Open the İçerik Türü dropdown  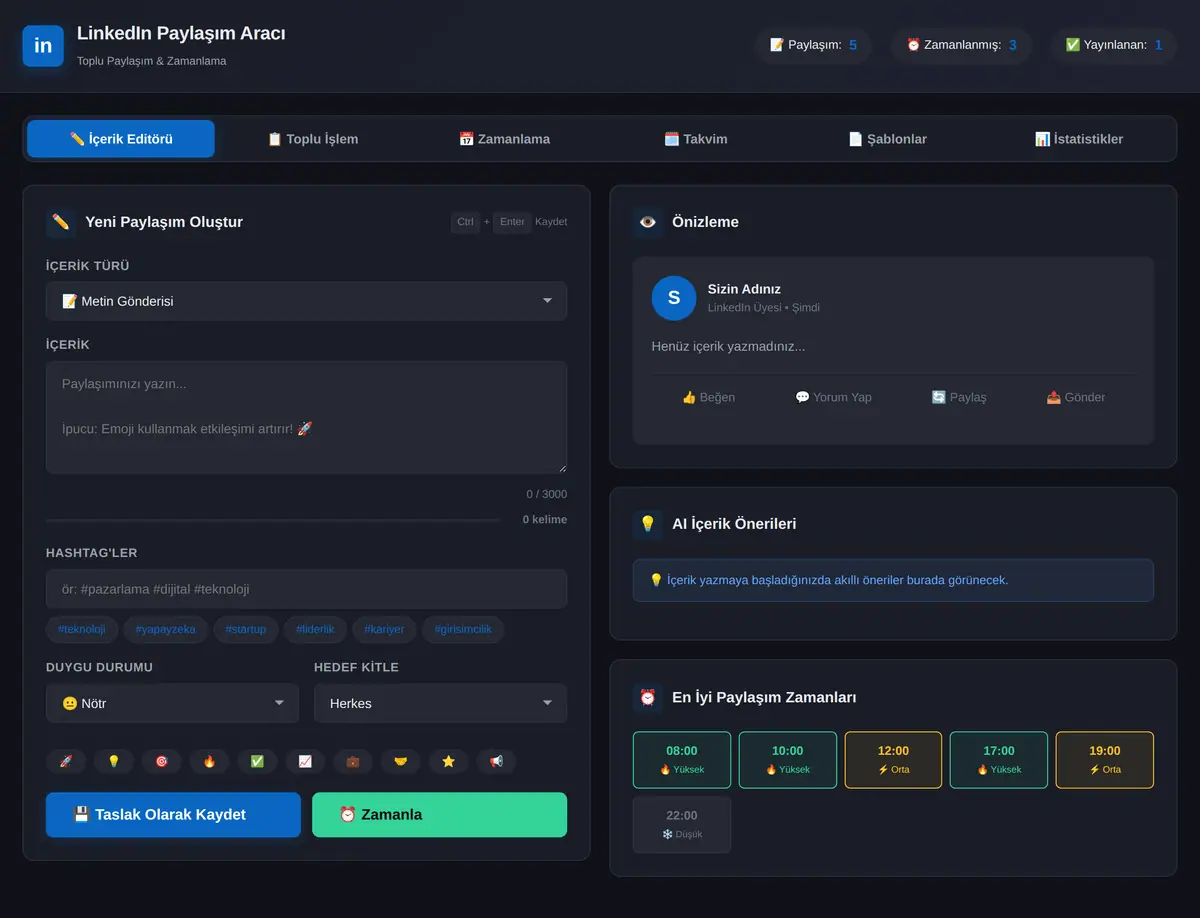point(306,301)
